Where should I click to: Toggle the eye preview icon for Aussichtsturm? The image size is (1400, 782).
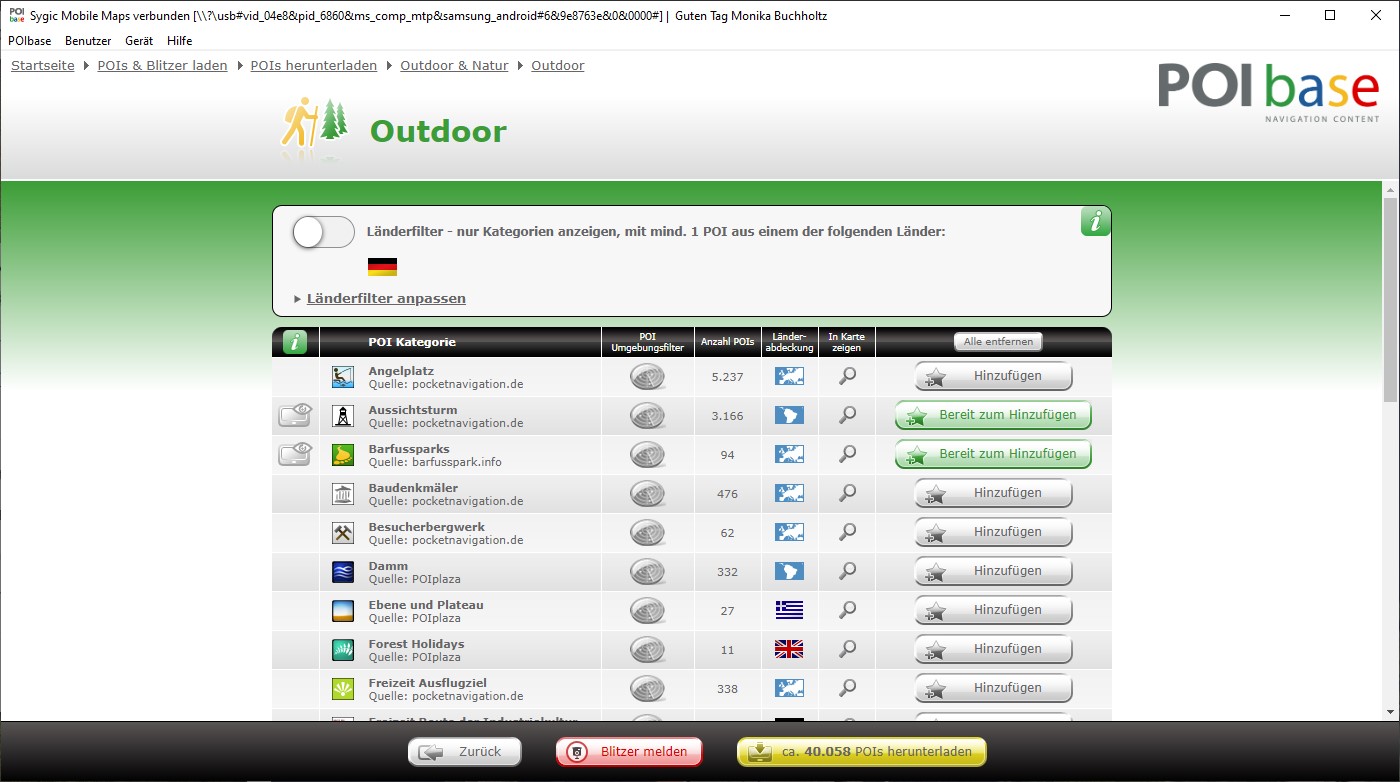(295, 415)
